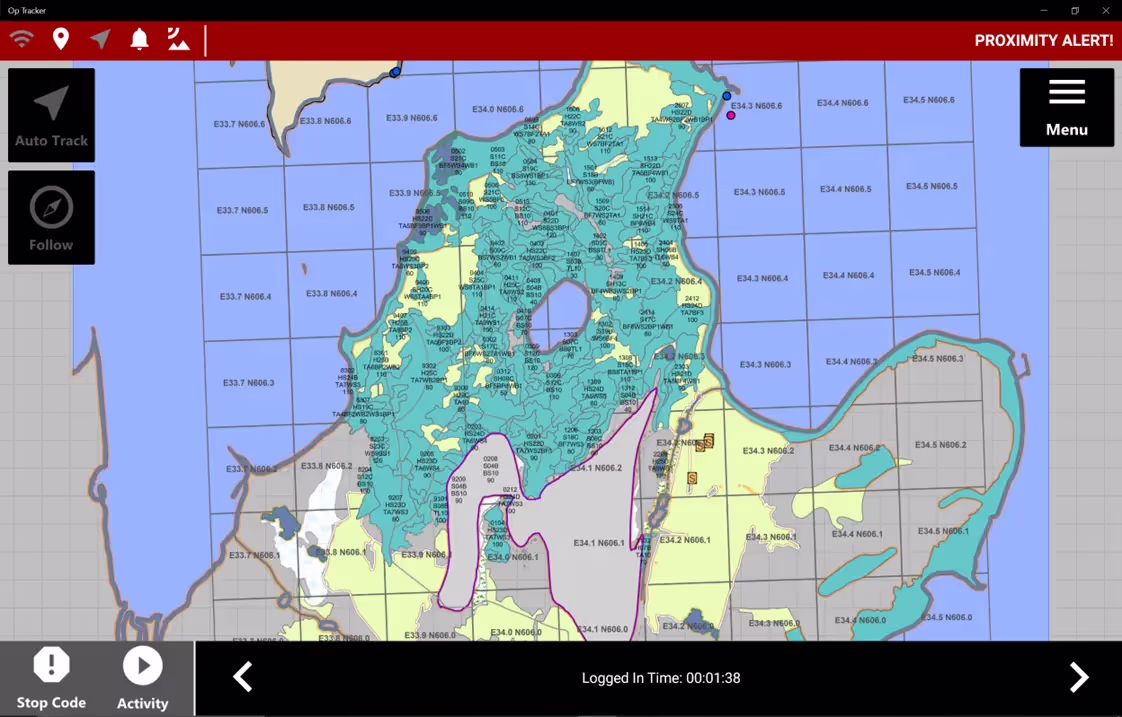Click grid cell label E34.5 N606.2

(x=940, y=444)
